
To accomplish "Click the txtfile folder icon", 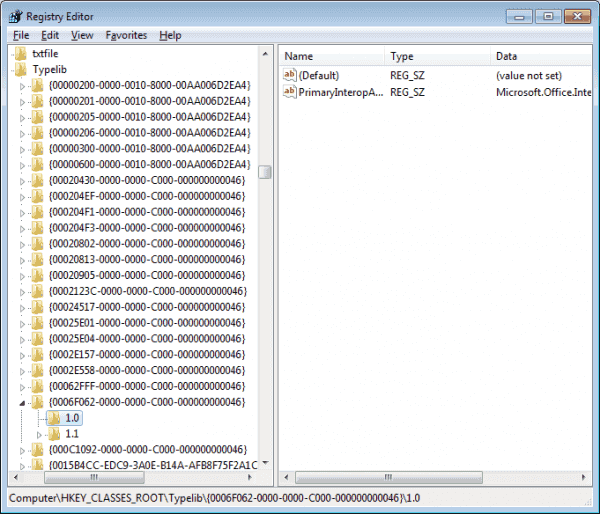I will [21, 54].
